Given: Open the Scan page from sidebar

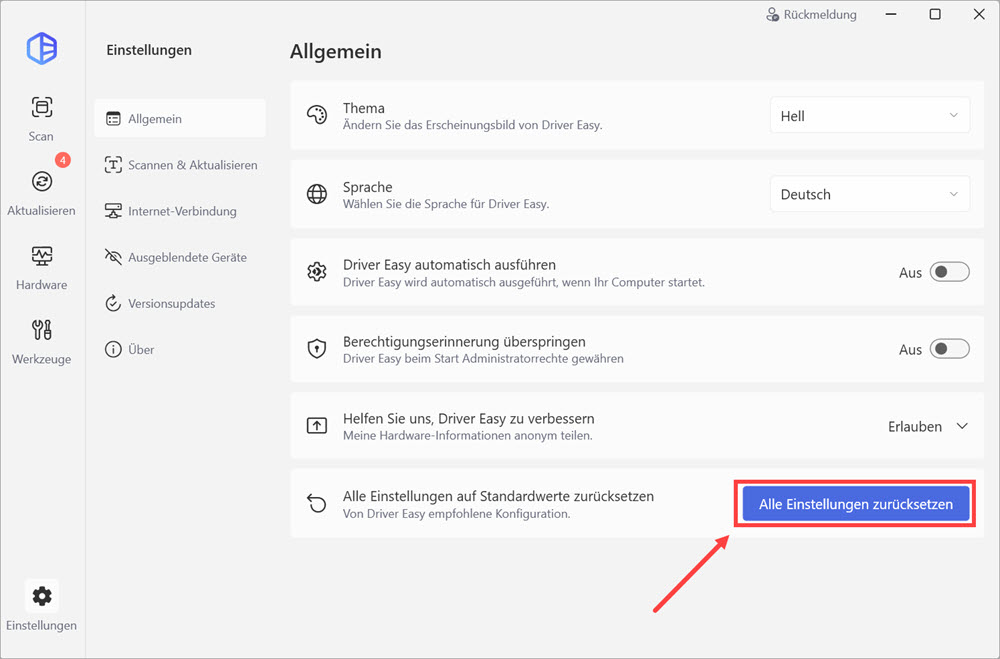Looking at the screenshot, I should pyautogui.click(x=41, y=119).
